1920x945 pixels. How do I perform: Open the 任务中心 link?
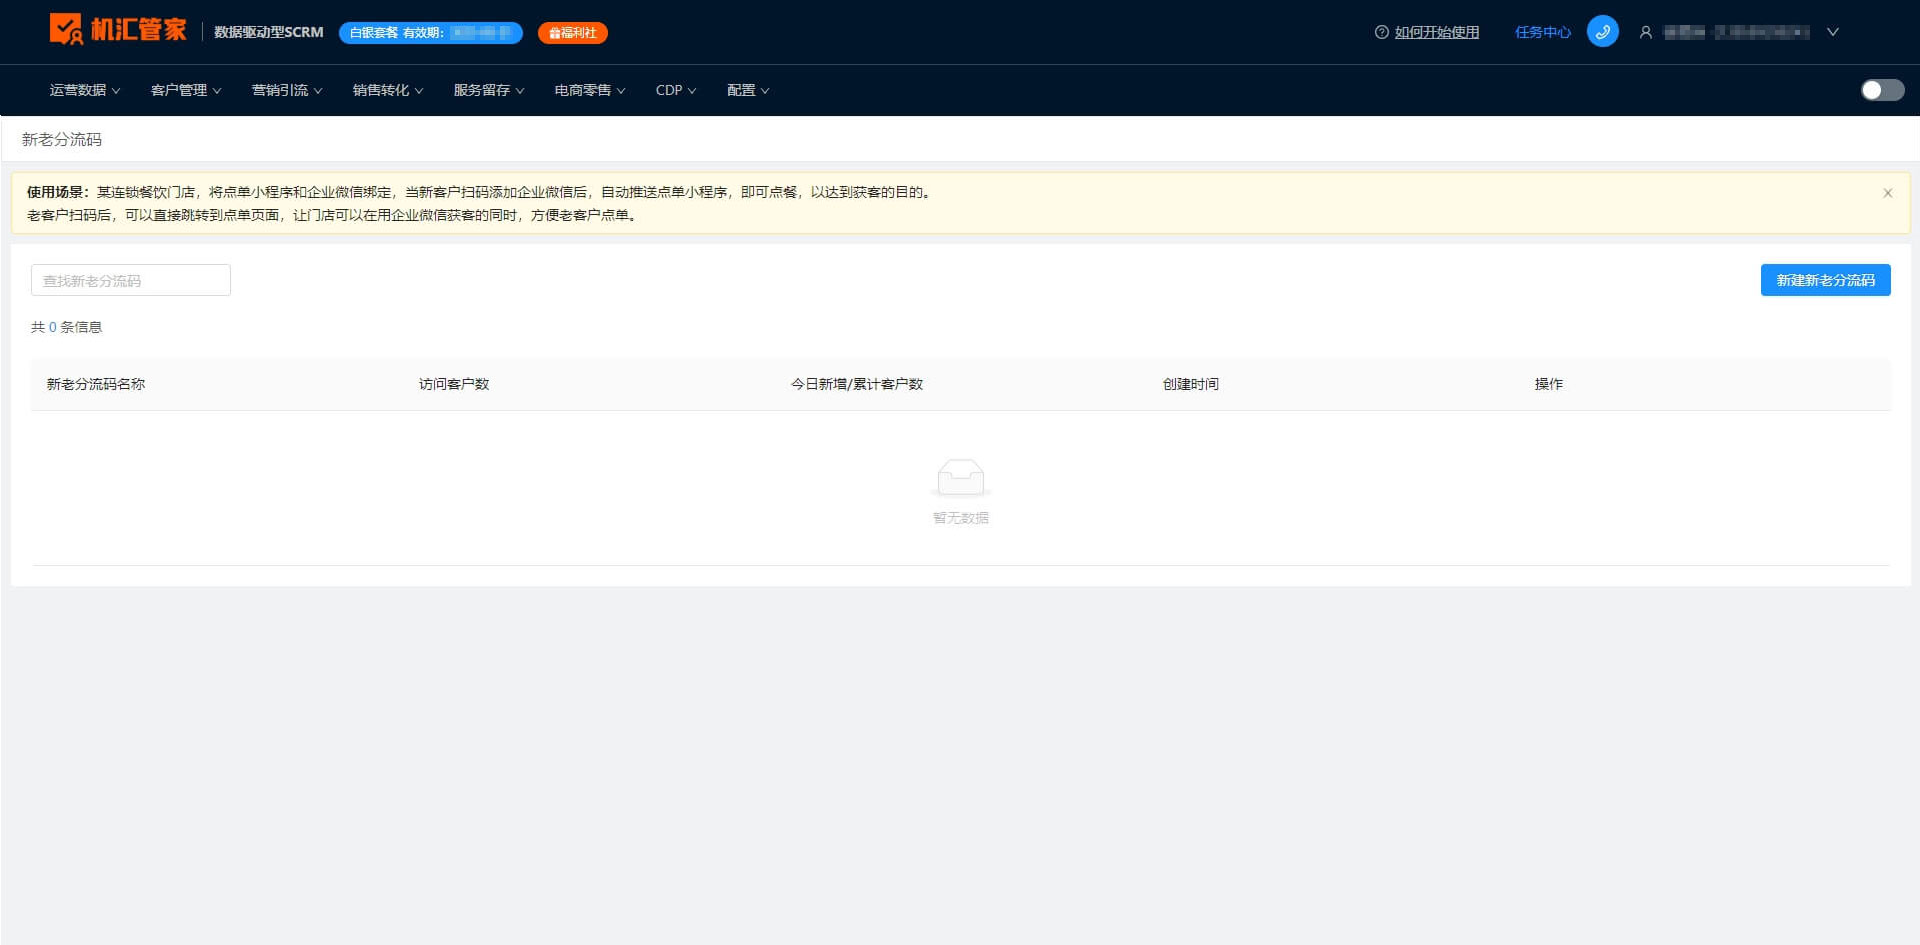pyautogui.click(x=1542, y=32)
